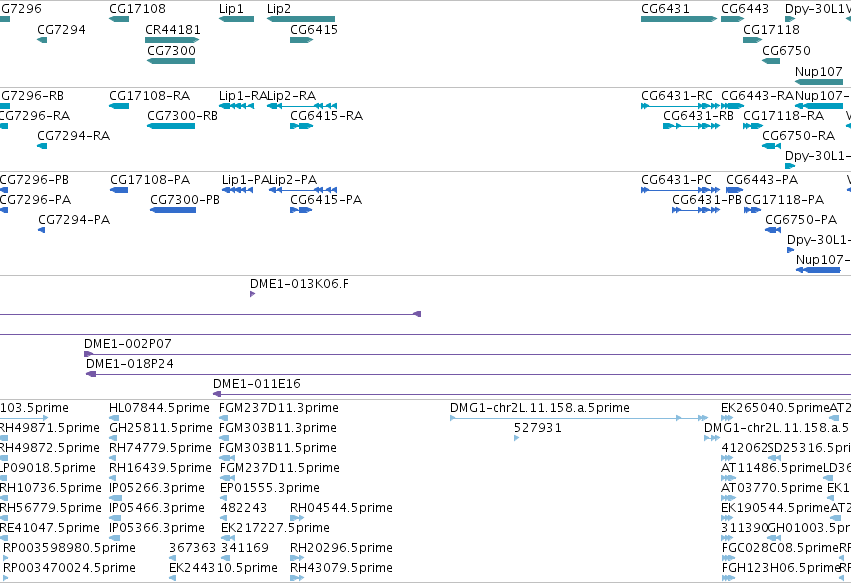Open the 527931 EST label
This screenshot has height=583, width=851.
[538, 428]
